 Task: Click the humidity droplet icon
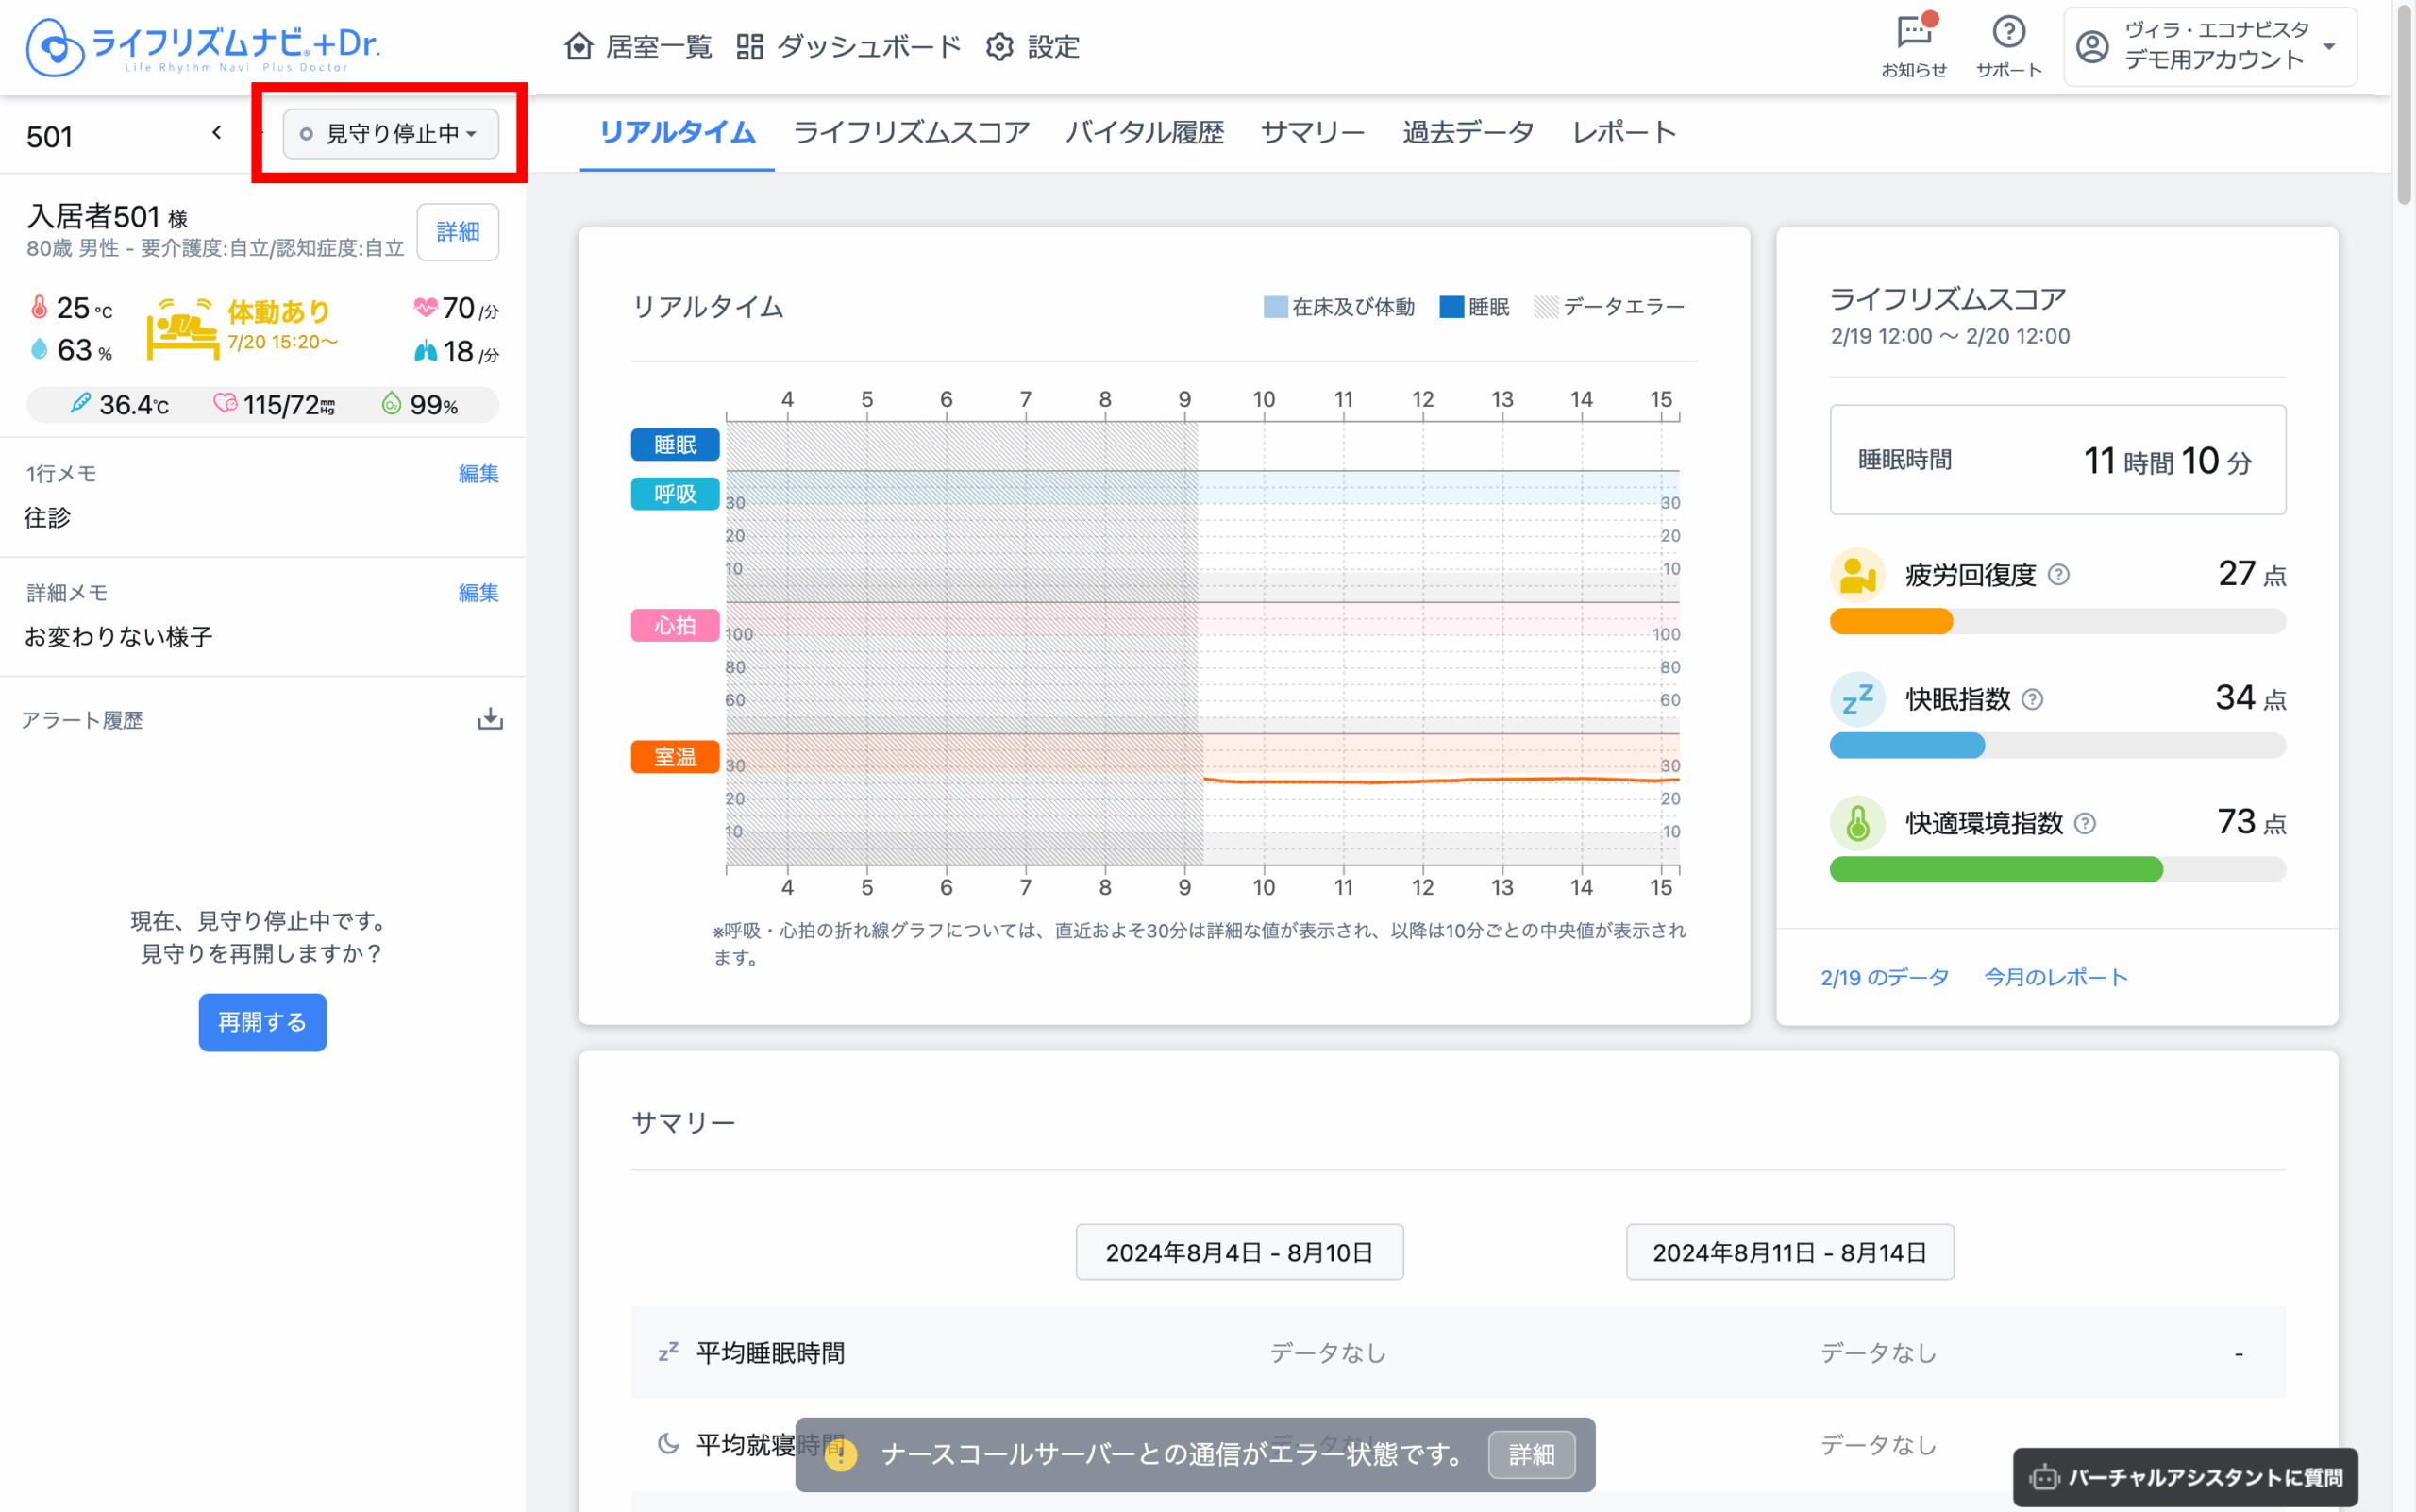click(39, 348)
